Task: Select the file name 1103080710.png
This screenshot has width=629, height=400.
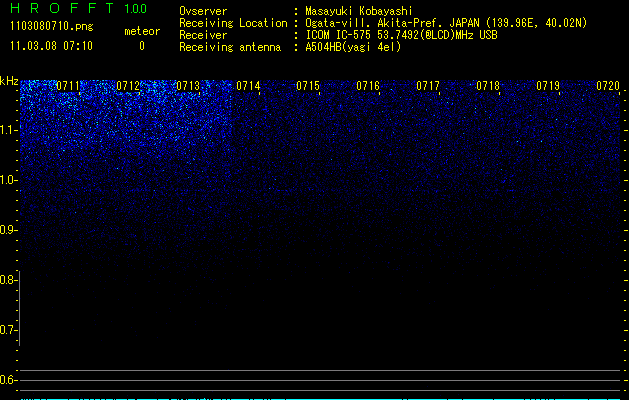Action: pos(52,26)
